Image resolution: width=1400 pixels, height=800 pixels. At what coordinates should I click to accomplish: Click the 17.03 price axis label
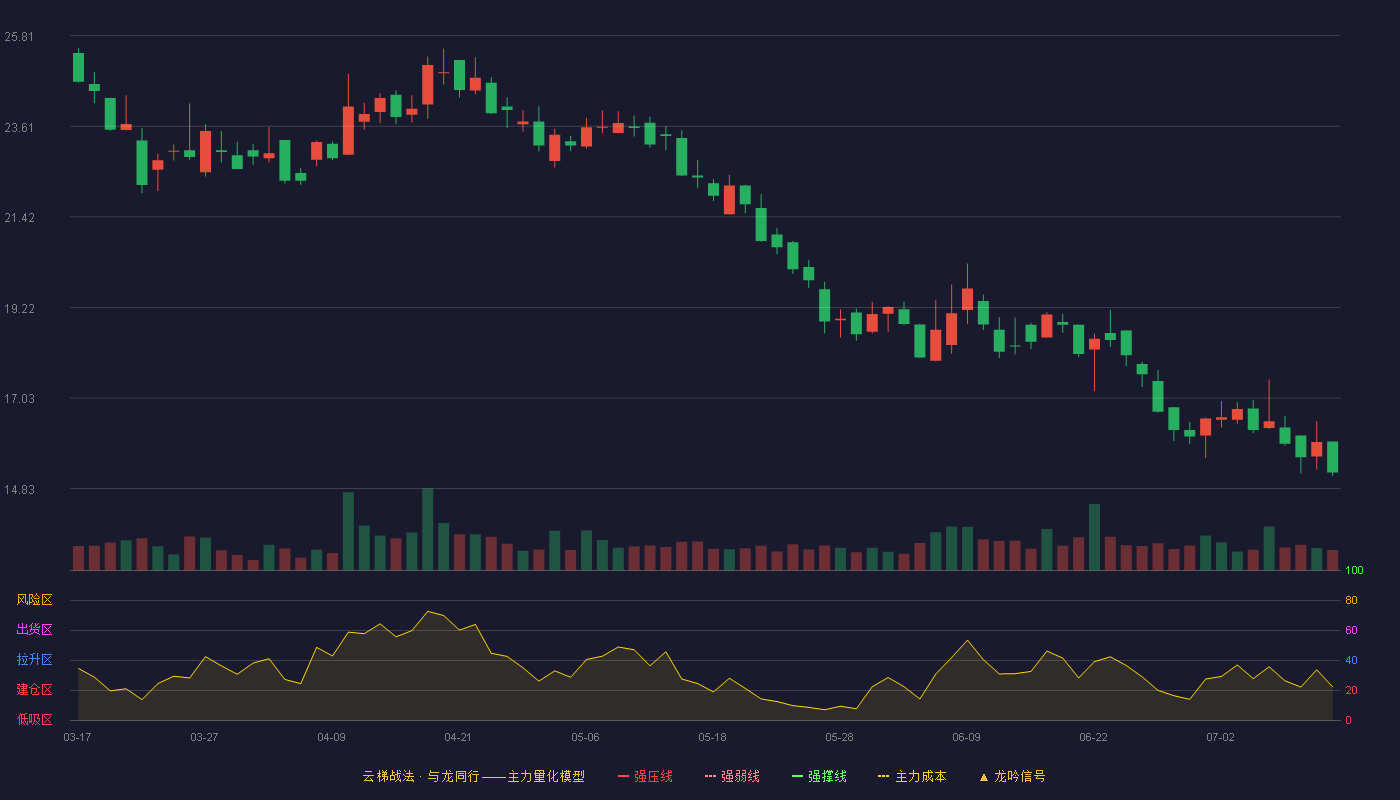coord(19,399)
